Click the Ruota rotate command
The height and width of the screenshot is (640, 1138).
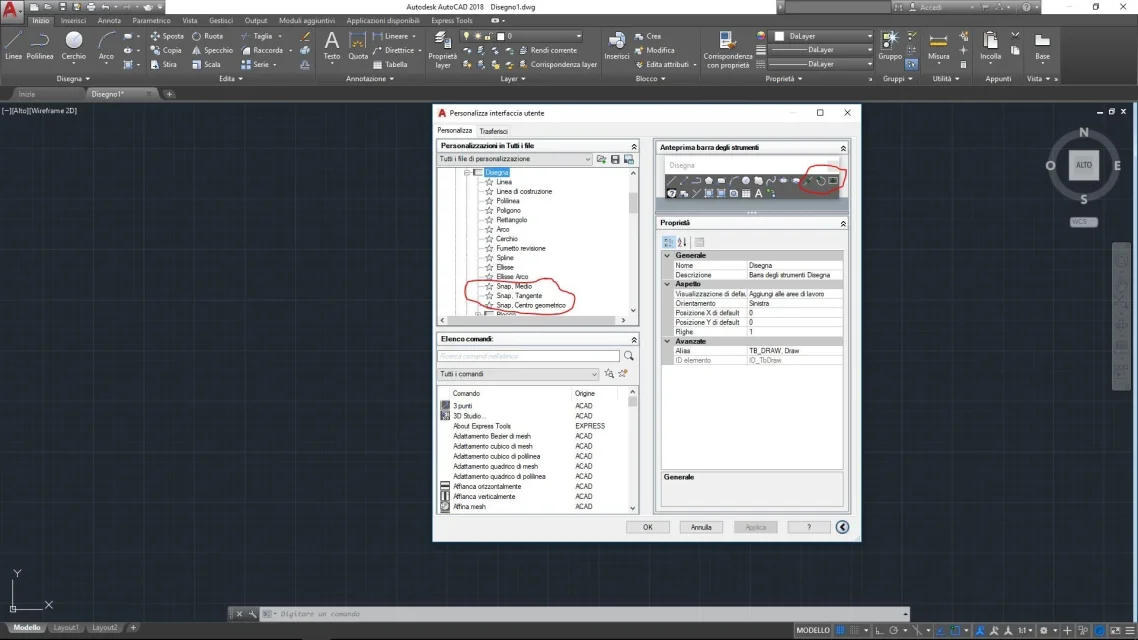coord(208,36)
